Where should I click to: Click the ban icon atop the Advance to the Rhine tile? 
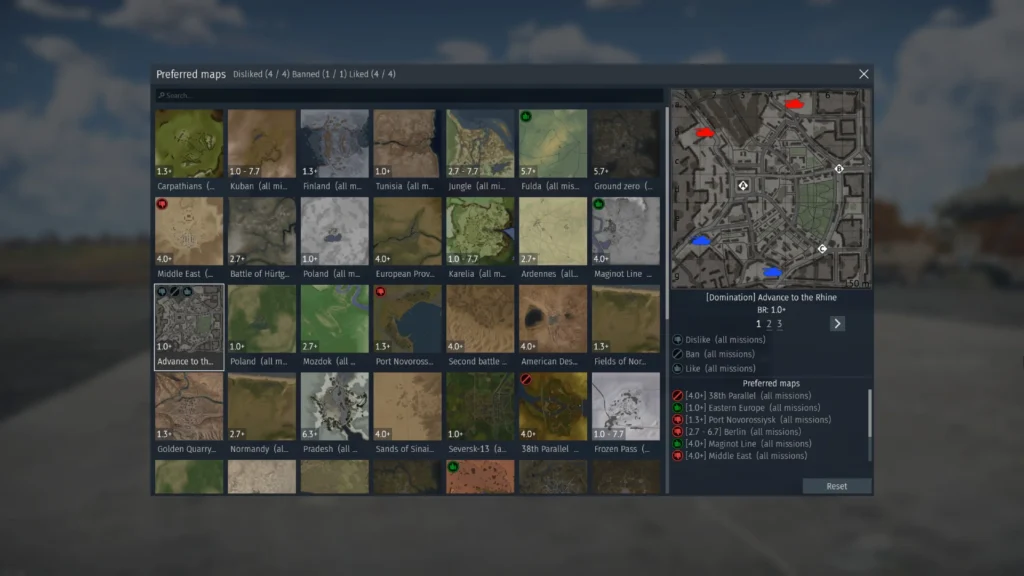pyautogui.click(x=174, y=291)
